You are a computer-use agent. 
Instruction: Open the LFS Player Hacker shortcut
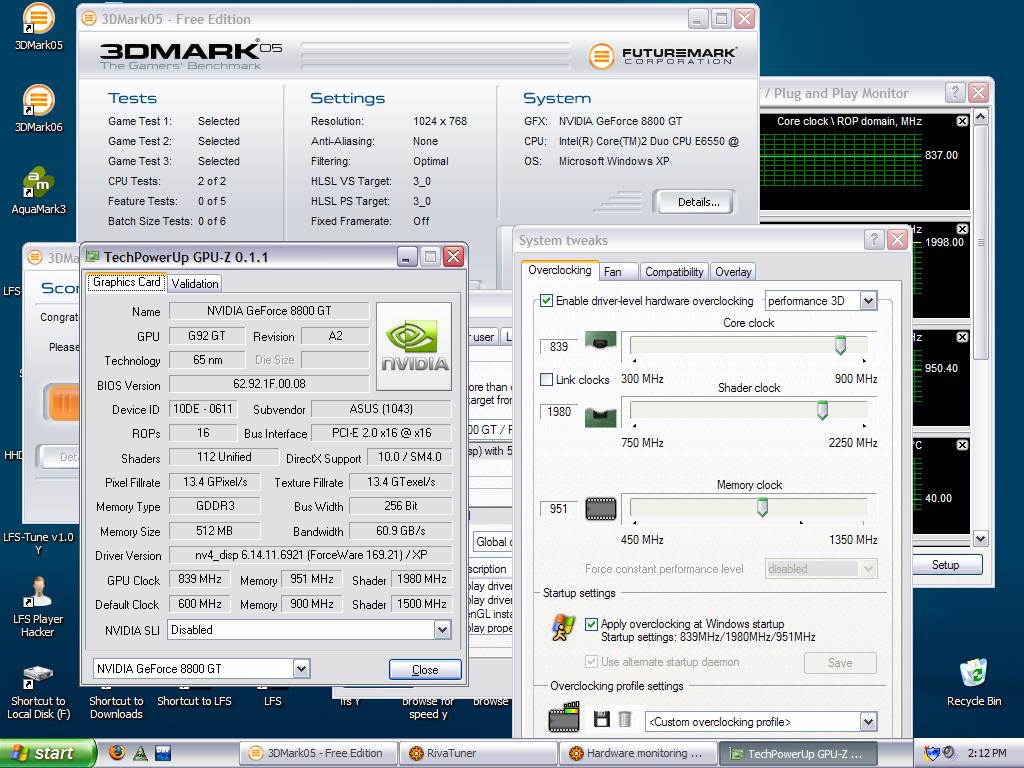tap(38, 607)
